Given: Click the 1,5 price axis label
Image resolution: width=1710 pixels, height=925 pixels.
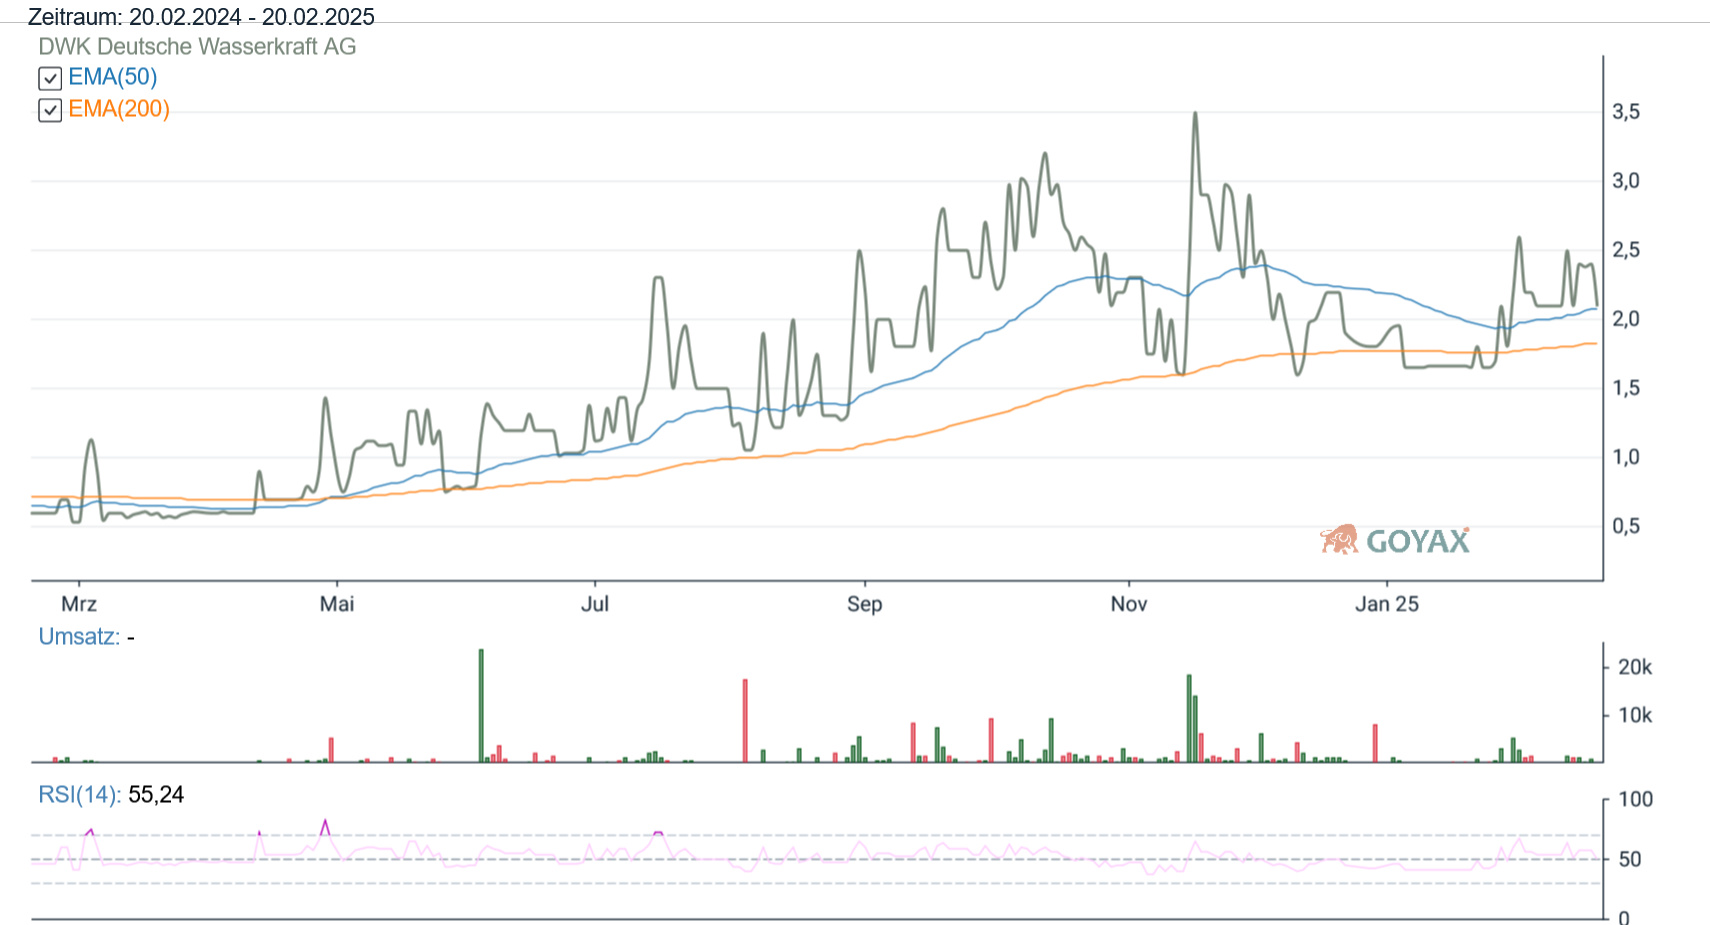Looking at the screenshot, I should coord(1626,388).
